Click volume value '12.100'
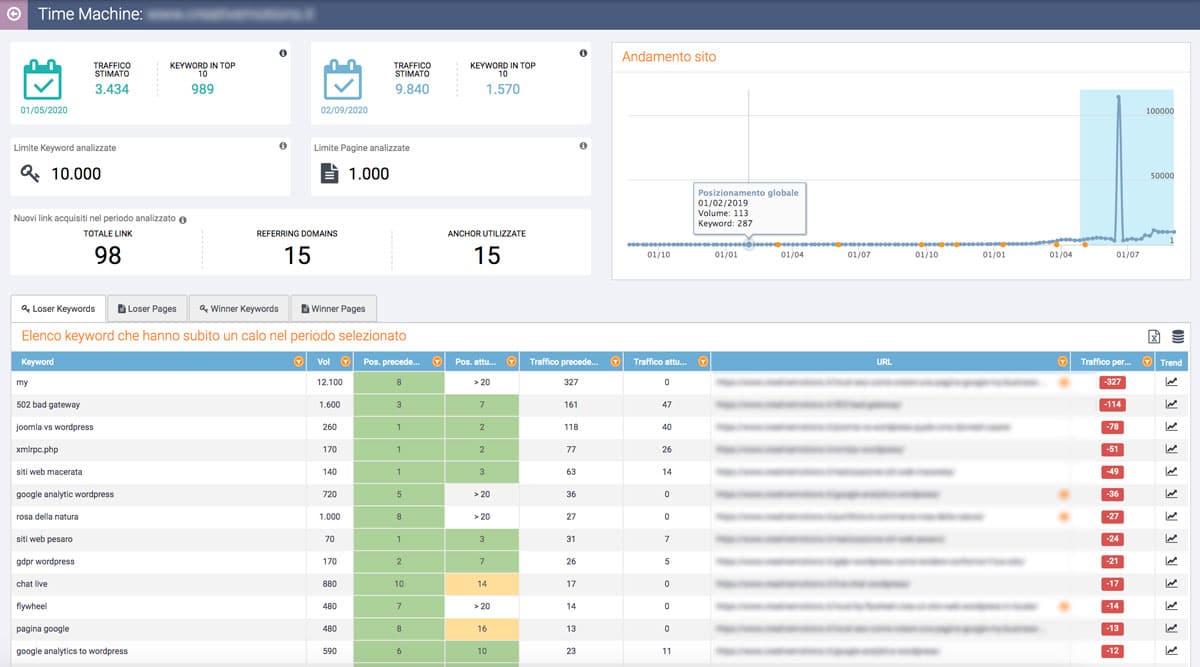Image resolution: width=1200 pixels, height=667 pixels. (330, 382)
